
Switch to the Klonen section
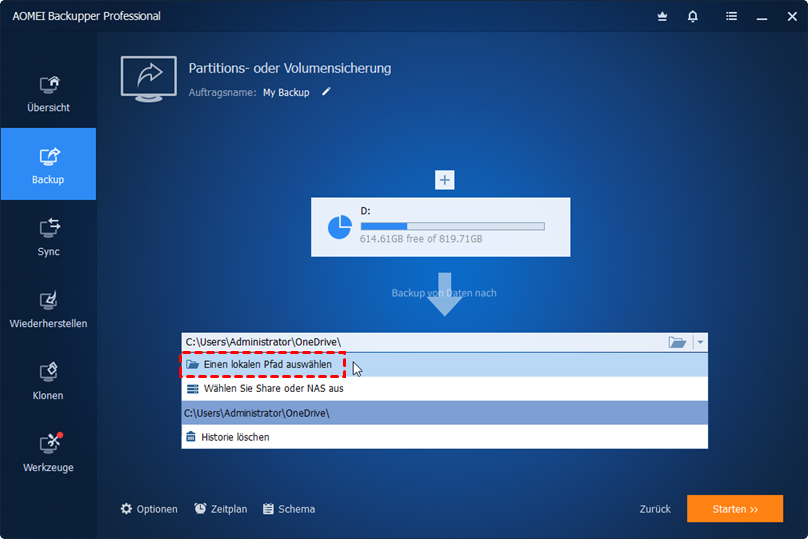[48, 381]
